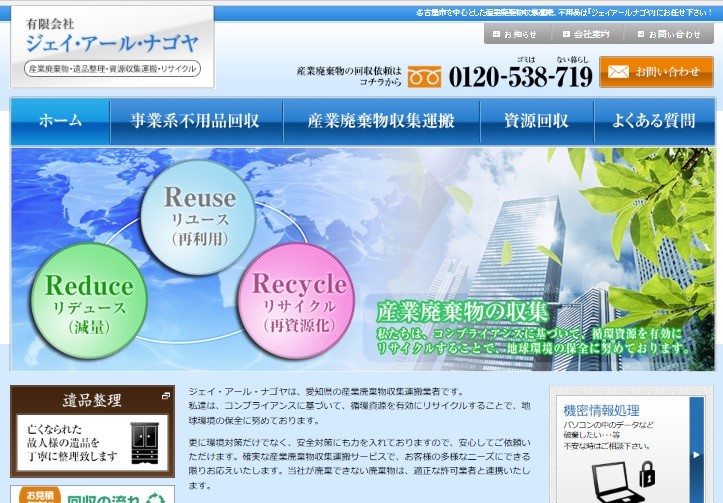723x503 pixels.
Task: Click the 0120-538-719 phone number
Action: coord(520,76)
